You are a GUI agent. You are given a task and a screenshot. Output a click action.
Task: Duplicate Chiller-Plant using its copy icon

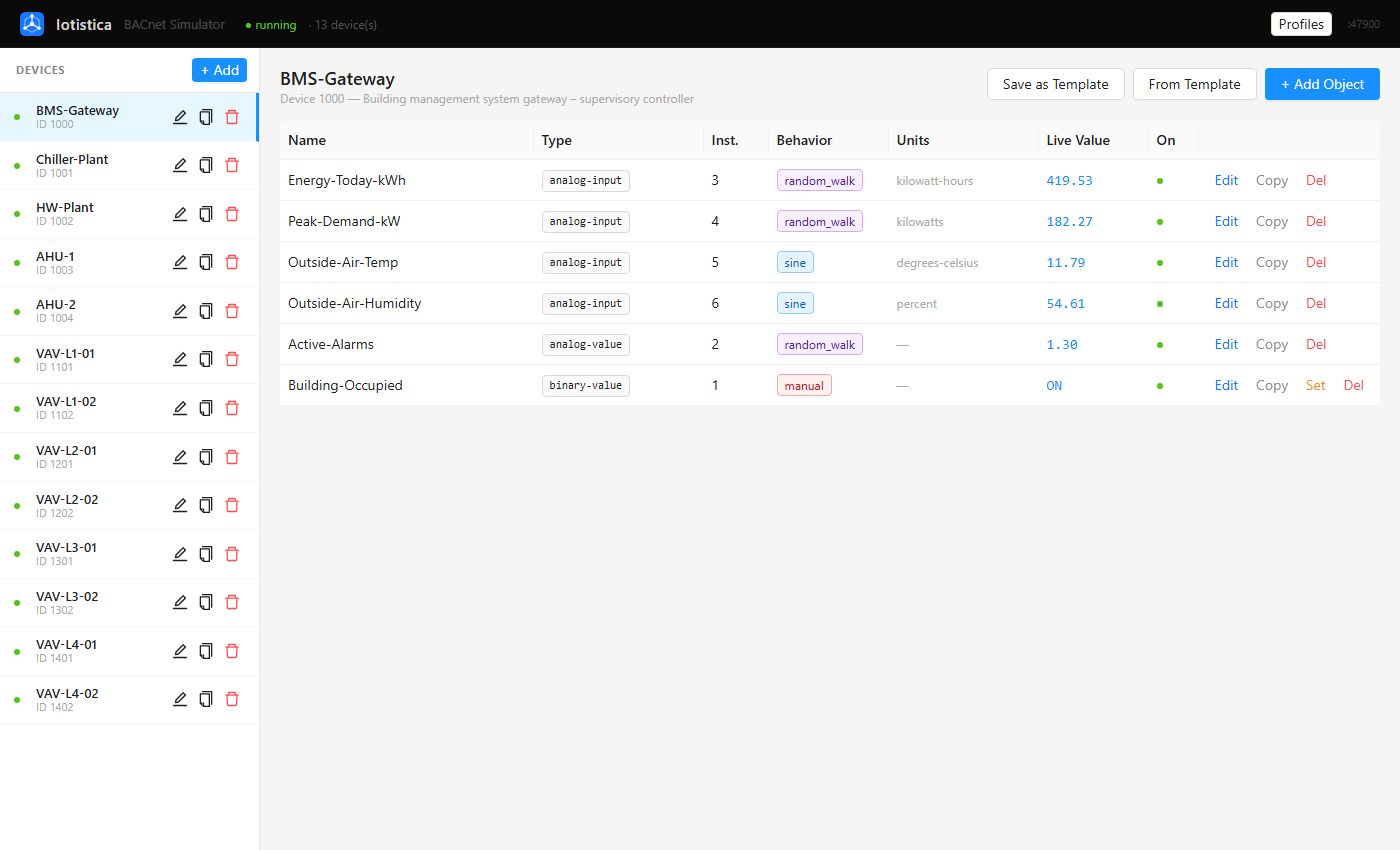pyautogui.click(x=206, y=165)
